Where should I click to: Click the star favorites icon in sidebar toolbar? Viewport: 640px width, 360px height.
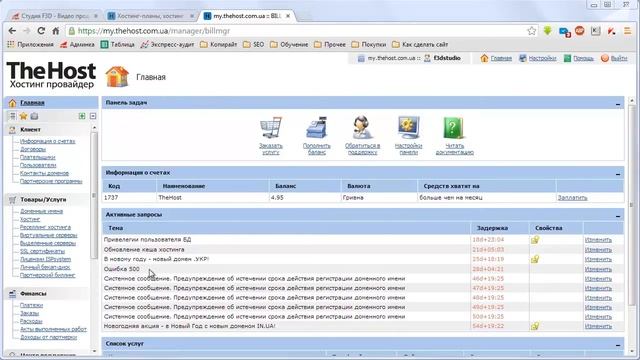(23, 116)
